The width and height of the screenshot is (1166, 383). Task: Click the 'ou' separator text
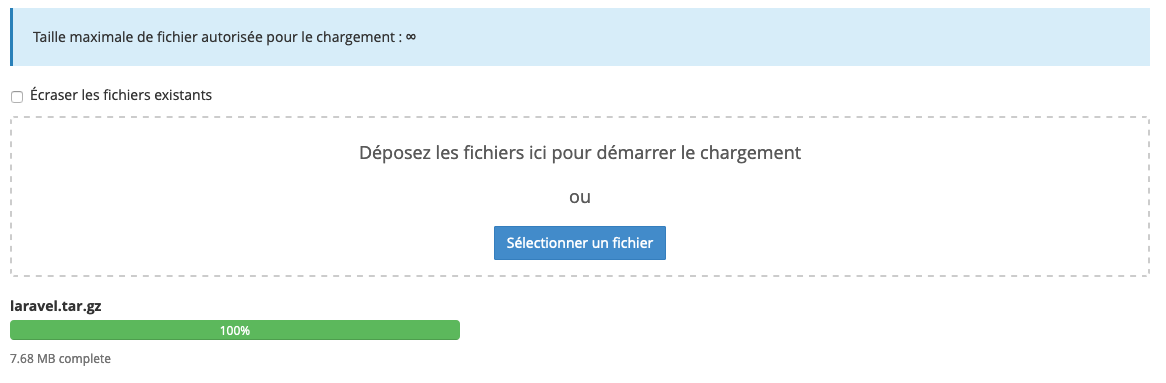(x=579, y=198)
